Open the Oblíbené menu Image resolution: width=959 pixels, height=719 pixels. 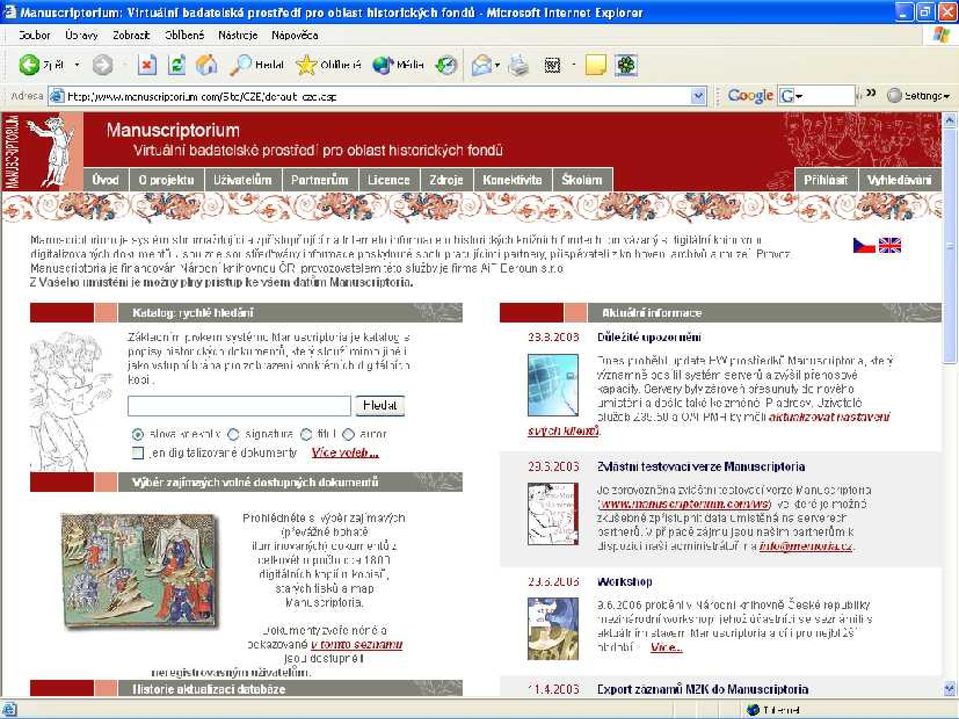[x=185, y=35]
